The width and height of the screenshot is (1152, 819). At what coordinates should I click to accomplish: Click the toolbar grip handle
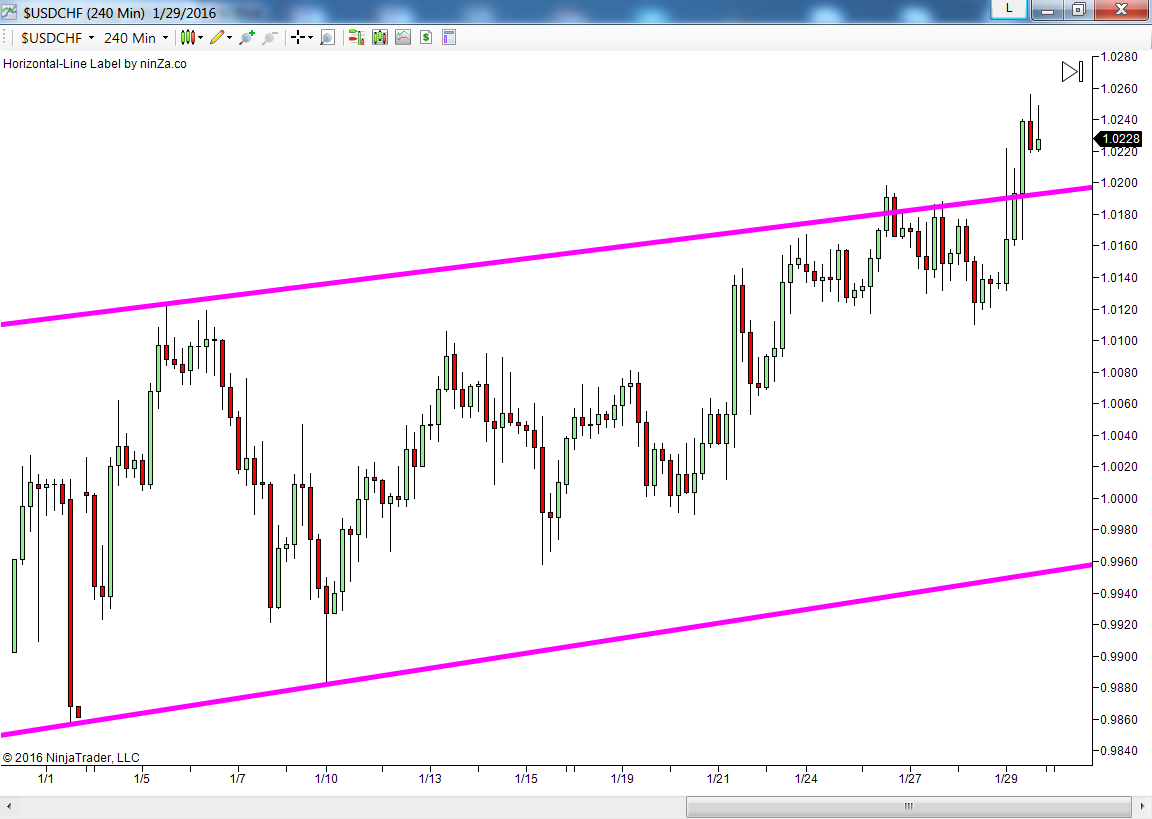(x=6, y=38)
